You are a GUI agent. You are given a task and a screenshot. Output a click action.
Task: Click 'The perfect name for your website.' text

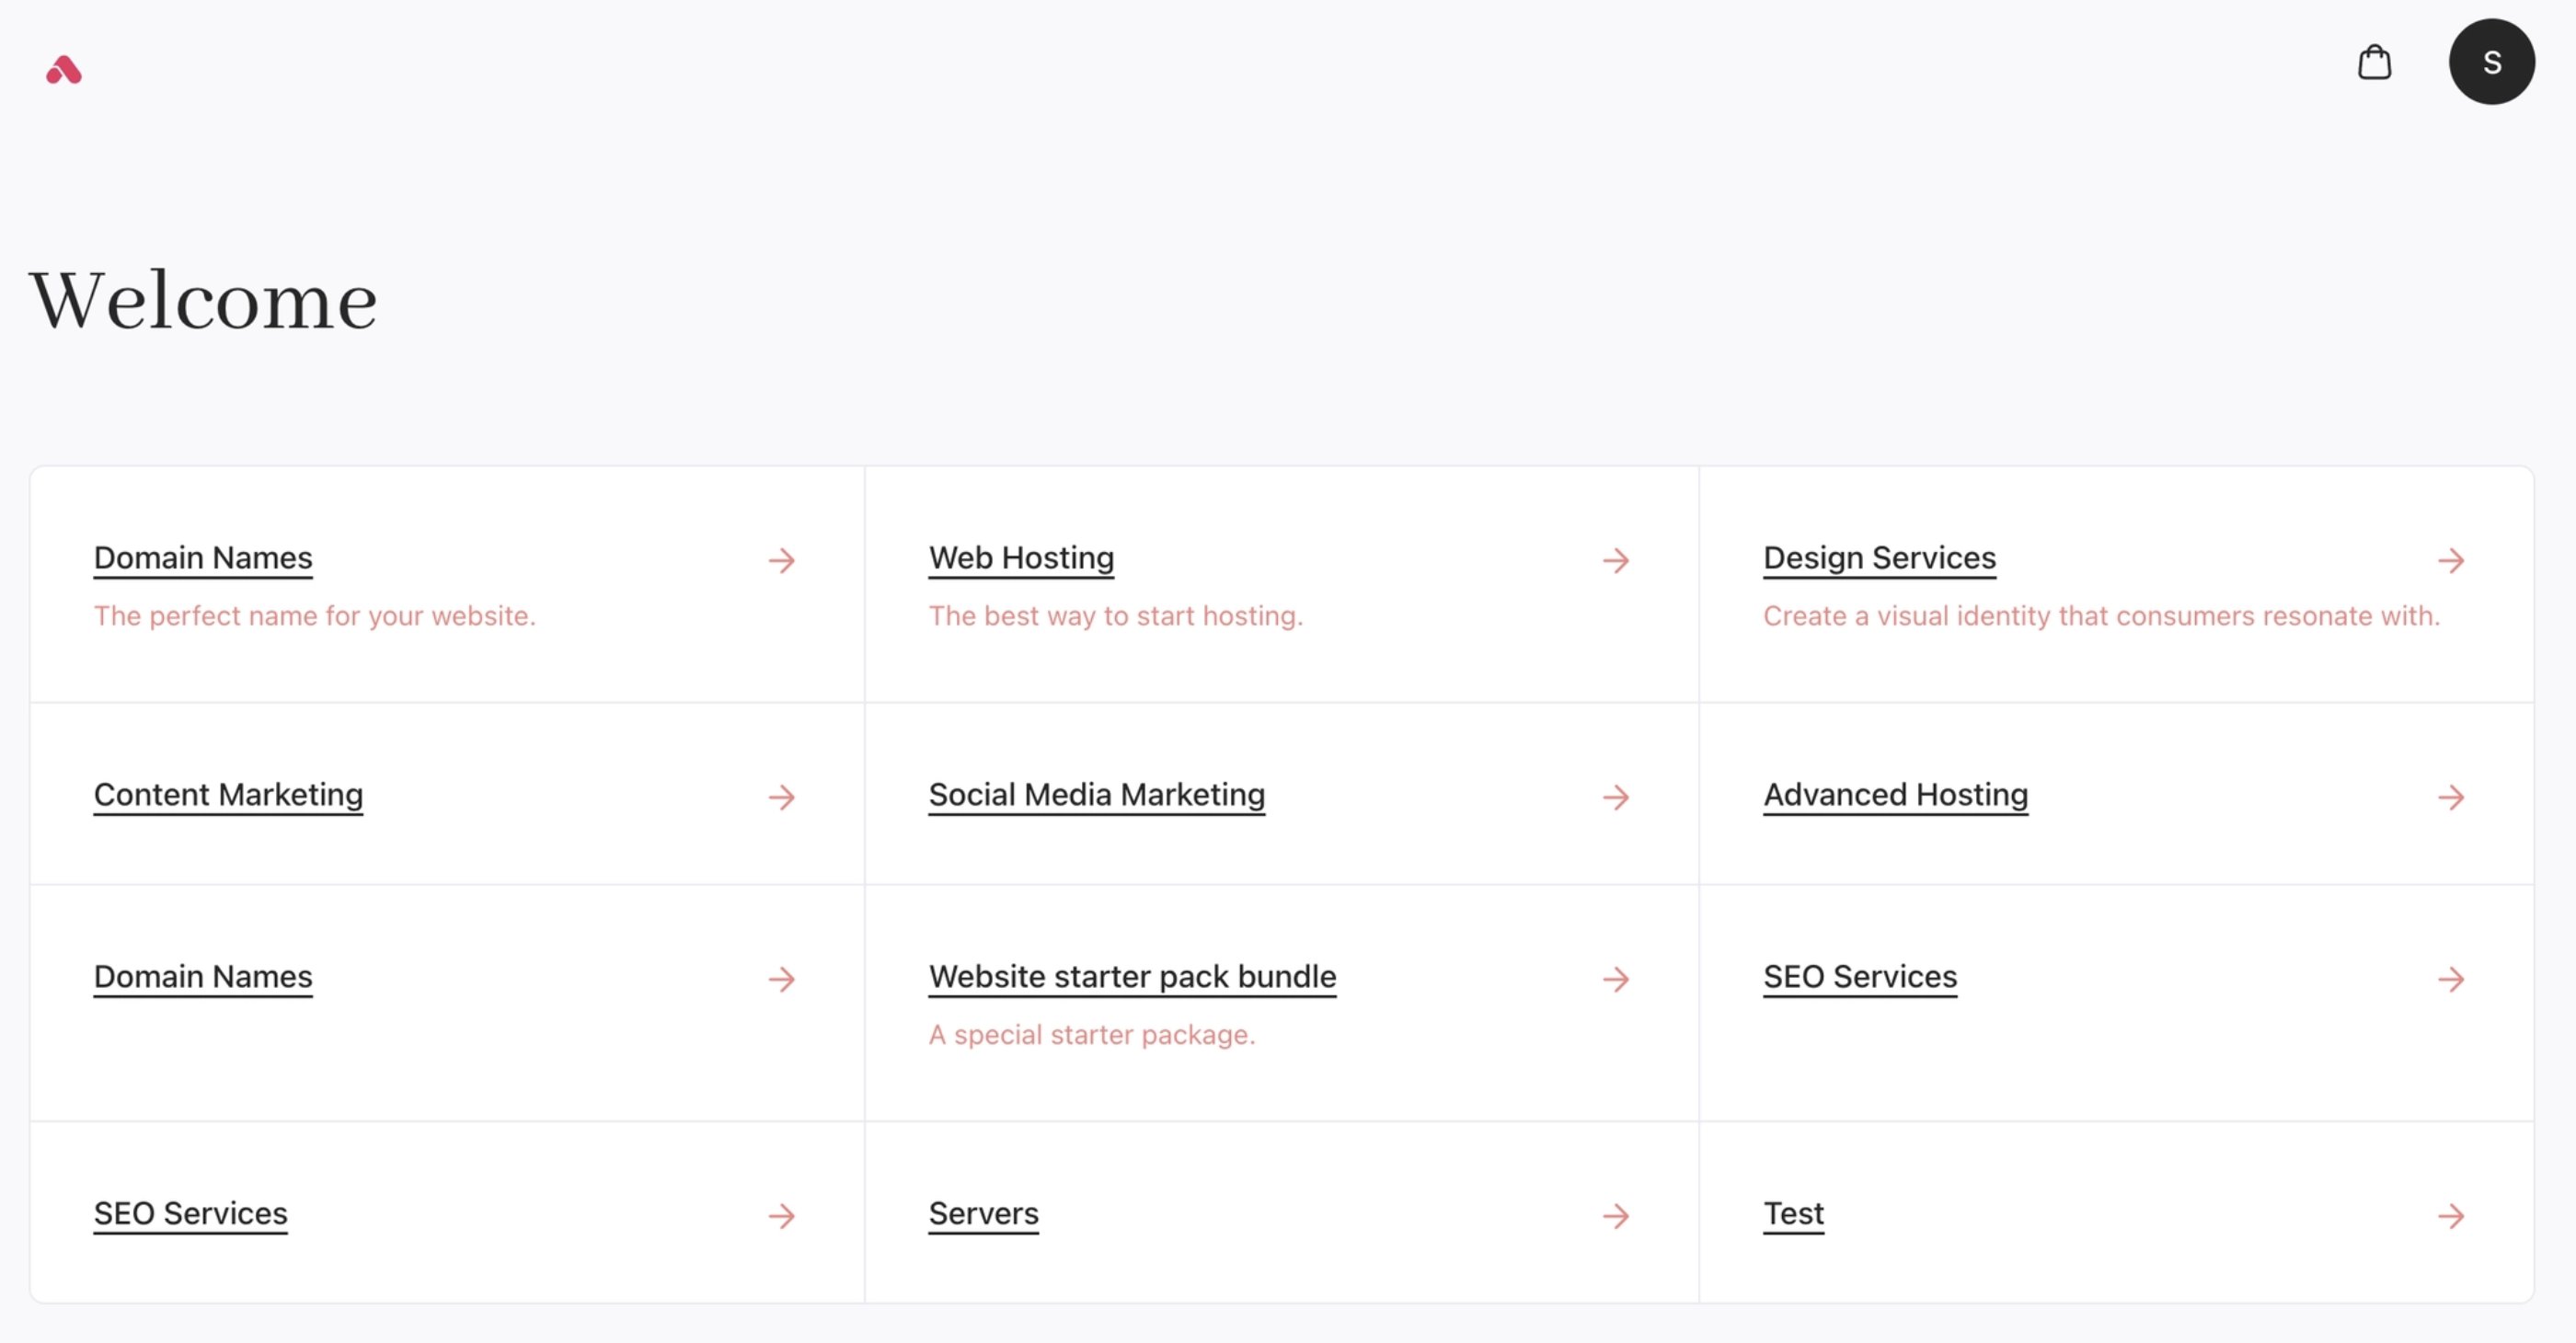tap(314, 616)
